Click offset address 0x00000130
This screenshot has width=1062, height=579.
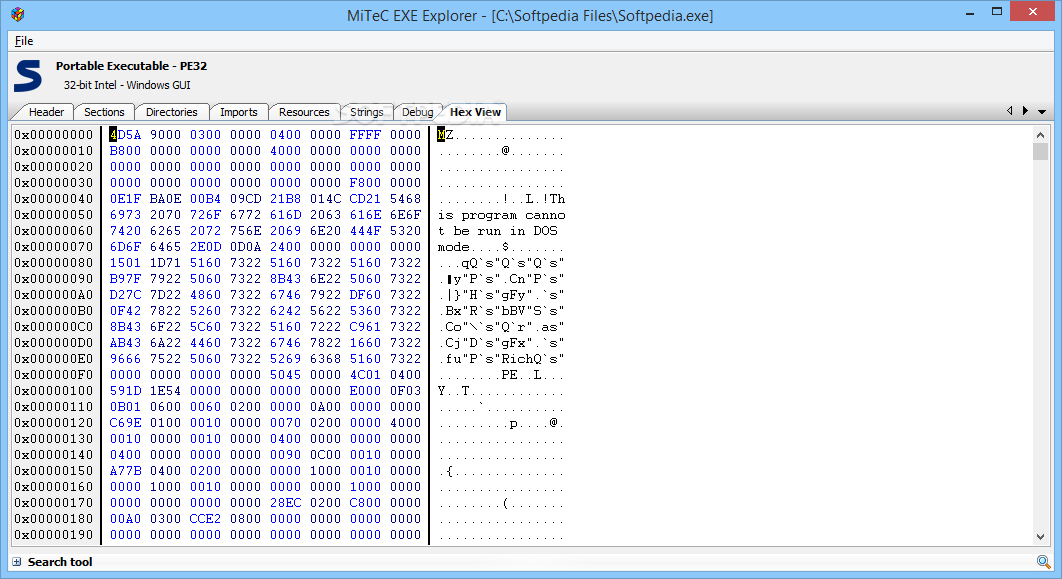click(x=54, y=439)
